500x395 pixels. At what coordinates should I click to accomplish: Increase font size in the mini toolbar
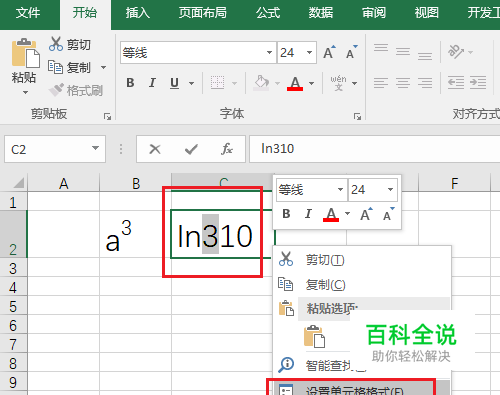tap(366, 214)
